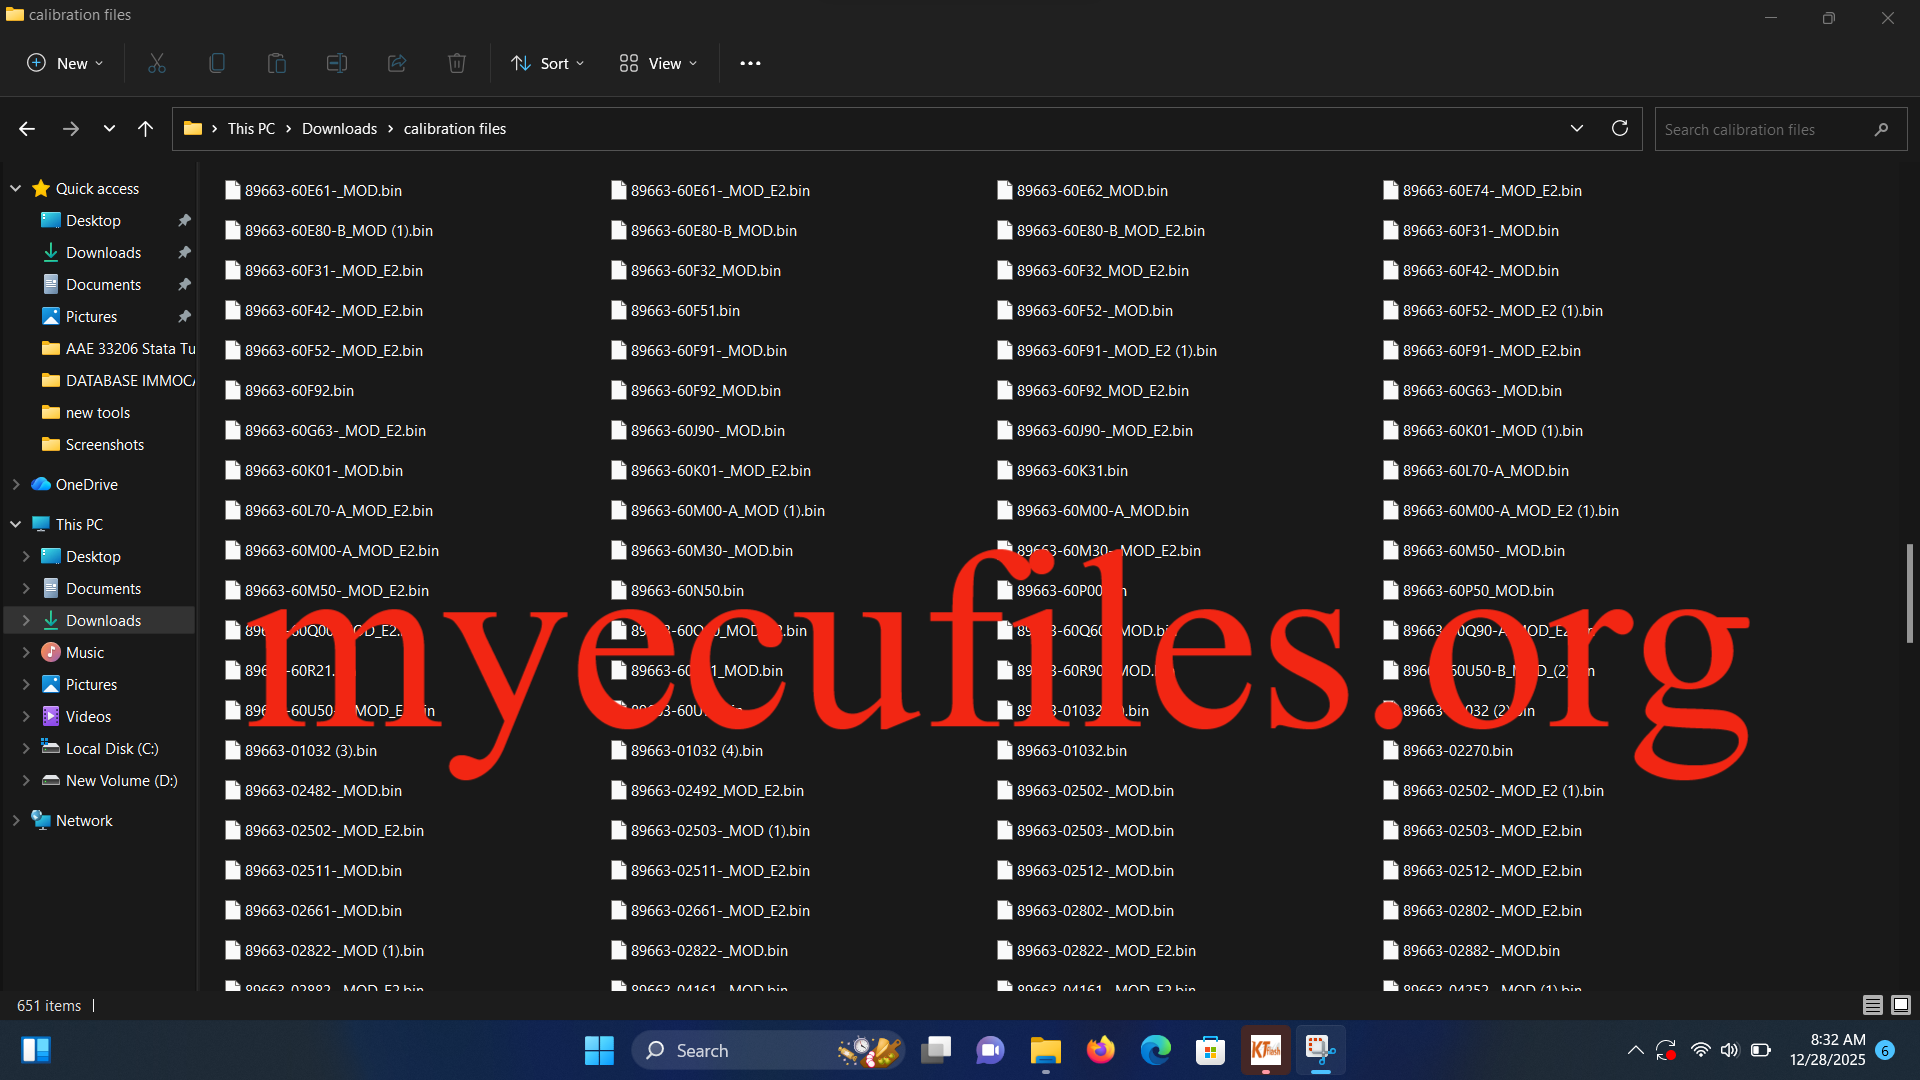Click the vertical scrollbar thumb
Screen dimensions: 1920x1080
1909,593
